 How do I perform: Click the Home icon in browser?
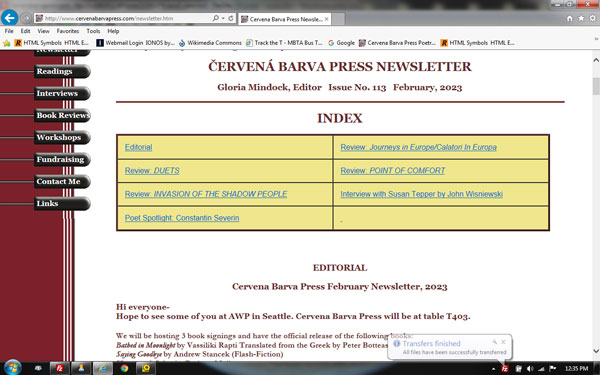(x=569, y=18)
